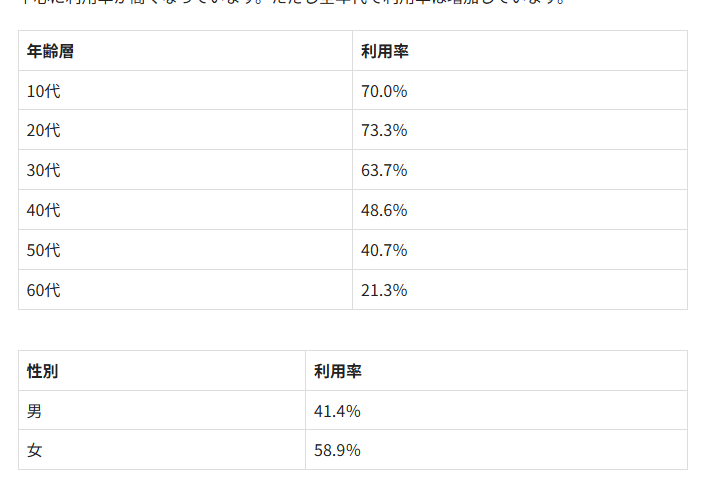Image resolution: width=725 pixels, height=489 pixels.
Task: Pick the 63.7% usage value
Action: point(384,171)
